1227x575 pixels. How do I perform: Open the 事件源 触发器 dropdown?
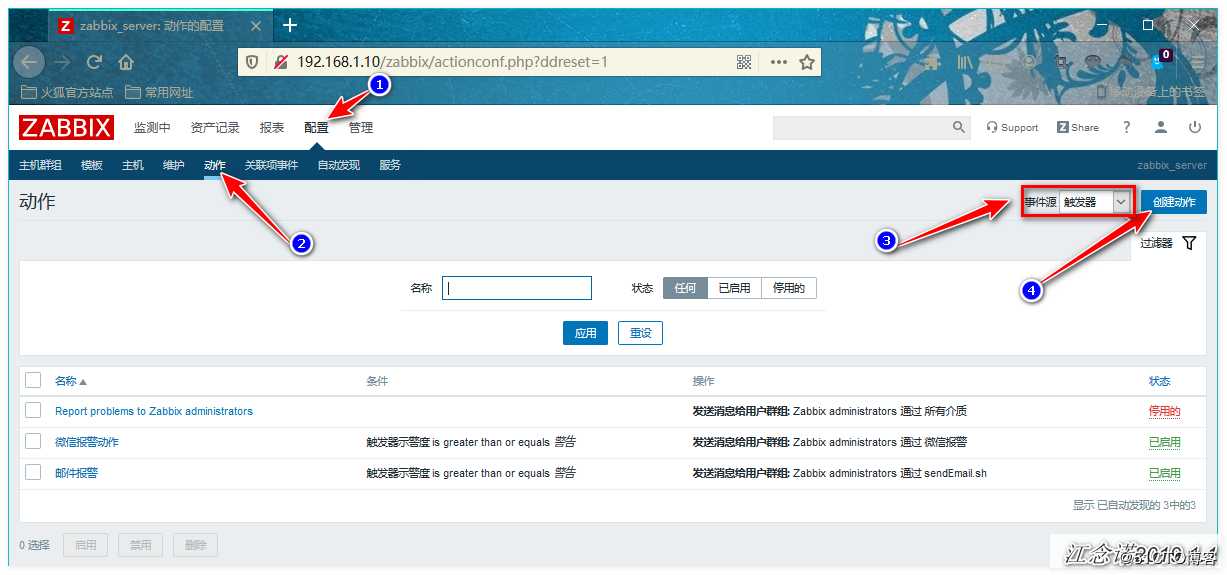click(1095, 202)
